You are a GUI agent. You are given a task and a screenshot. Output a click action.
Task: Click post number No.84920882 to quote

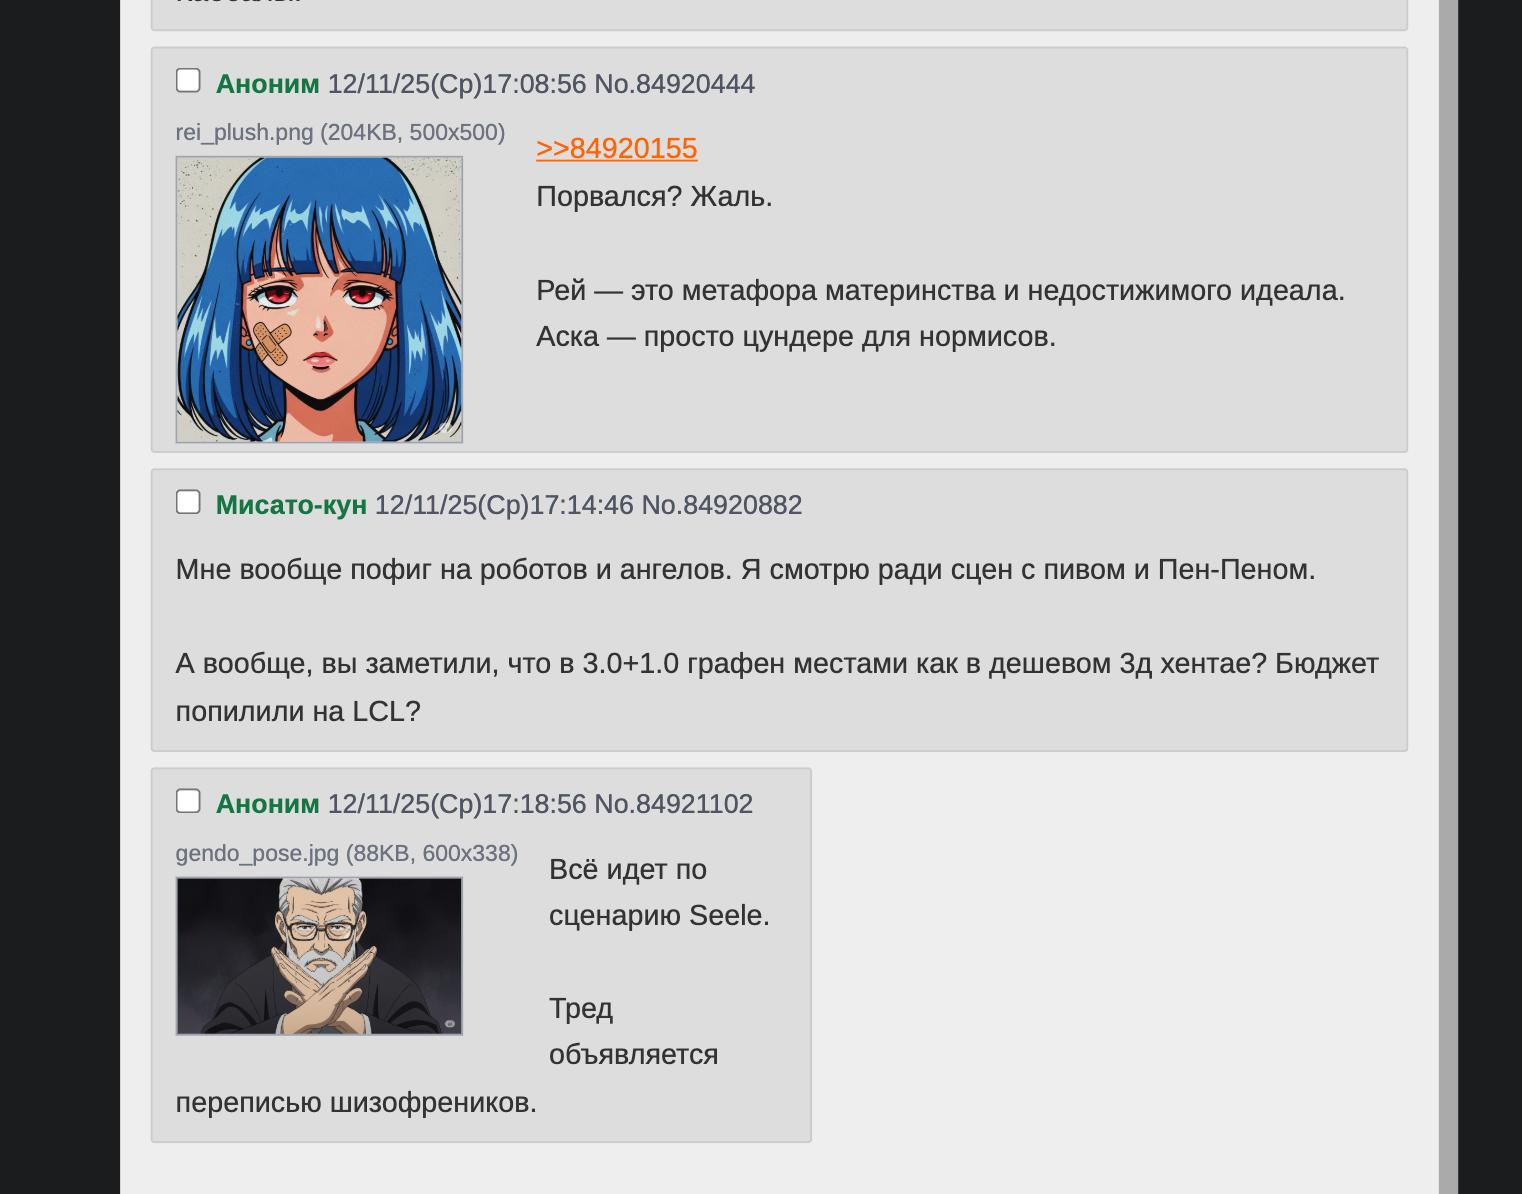click(721, 505)
